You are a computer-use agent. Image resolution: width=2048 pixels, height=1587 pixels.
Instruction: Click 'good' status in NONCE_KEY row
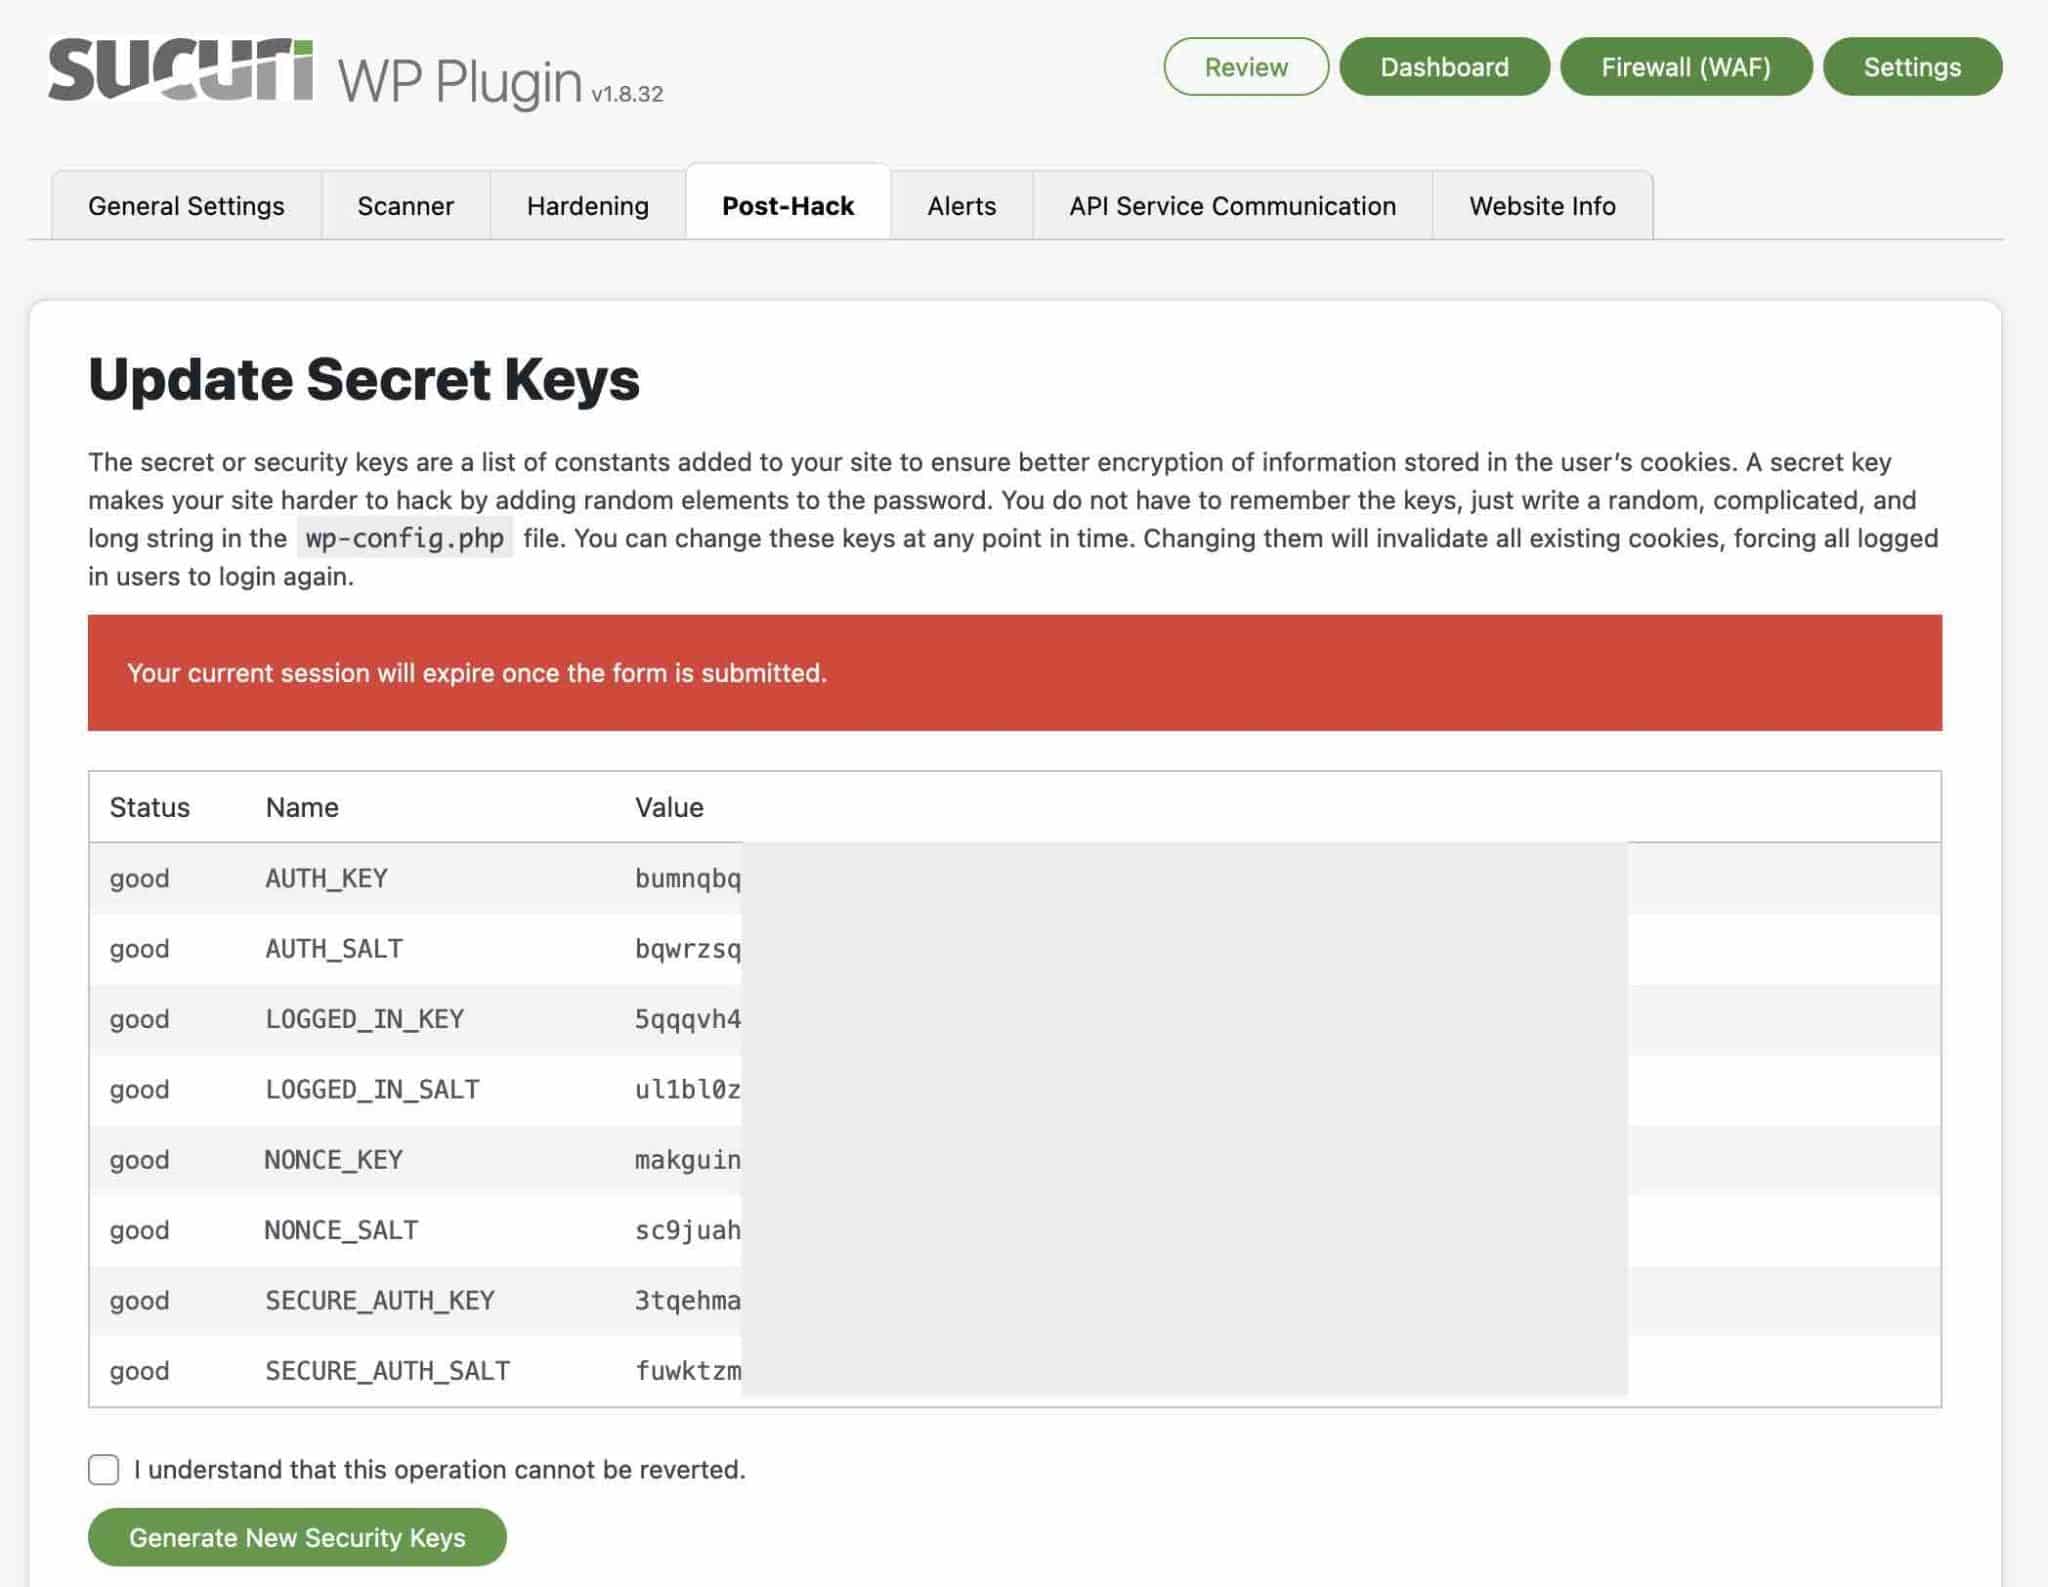pyautogui.click(x=139, y=1161)
